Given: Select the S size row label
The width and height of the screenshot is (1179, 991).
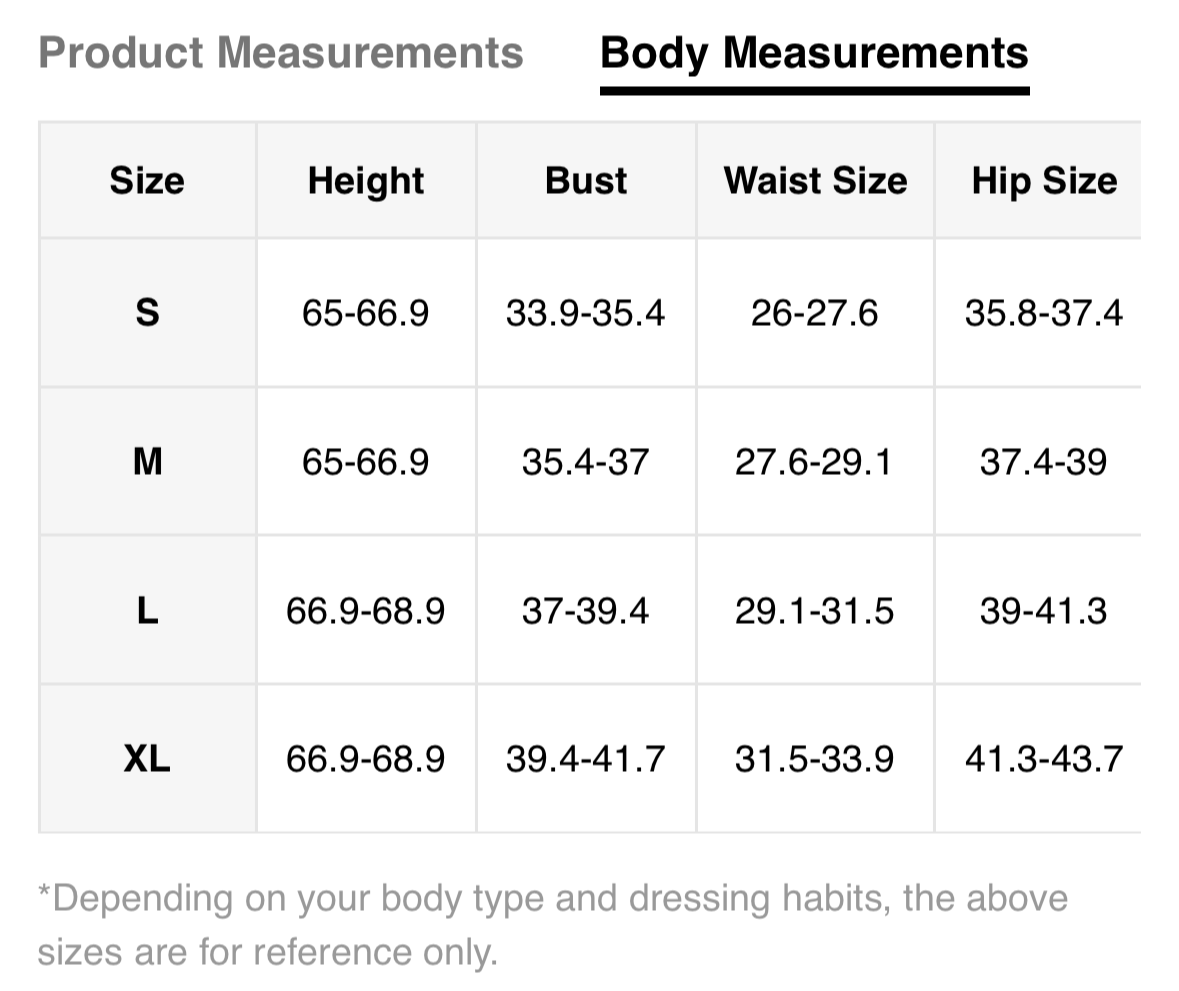Looking at the screenshot, I should click(147, 313).
